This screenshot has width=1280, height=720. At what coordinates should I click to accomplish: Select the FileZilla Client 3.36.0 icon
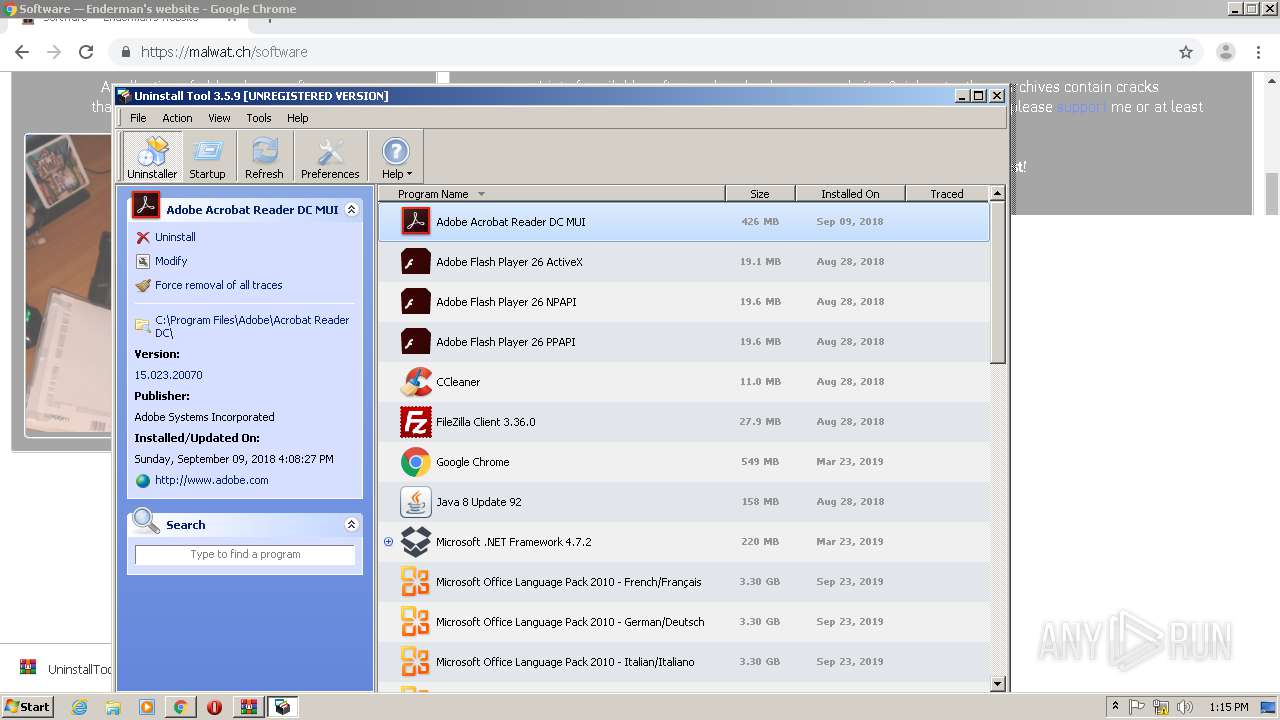[416, 421]
